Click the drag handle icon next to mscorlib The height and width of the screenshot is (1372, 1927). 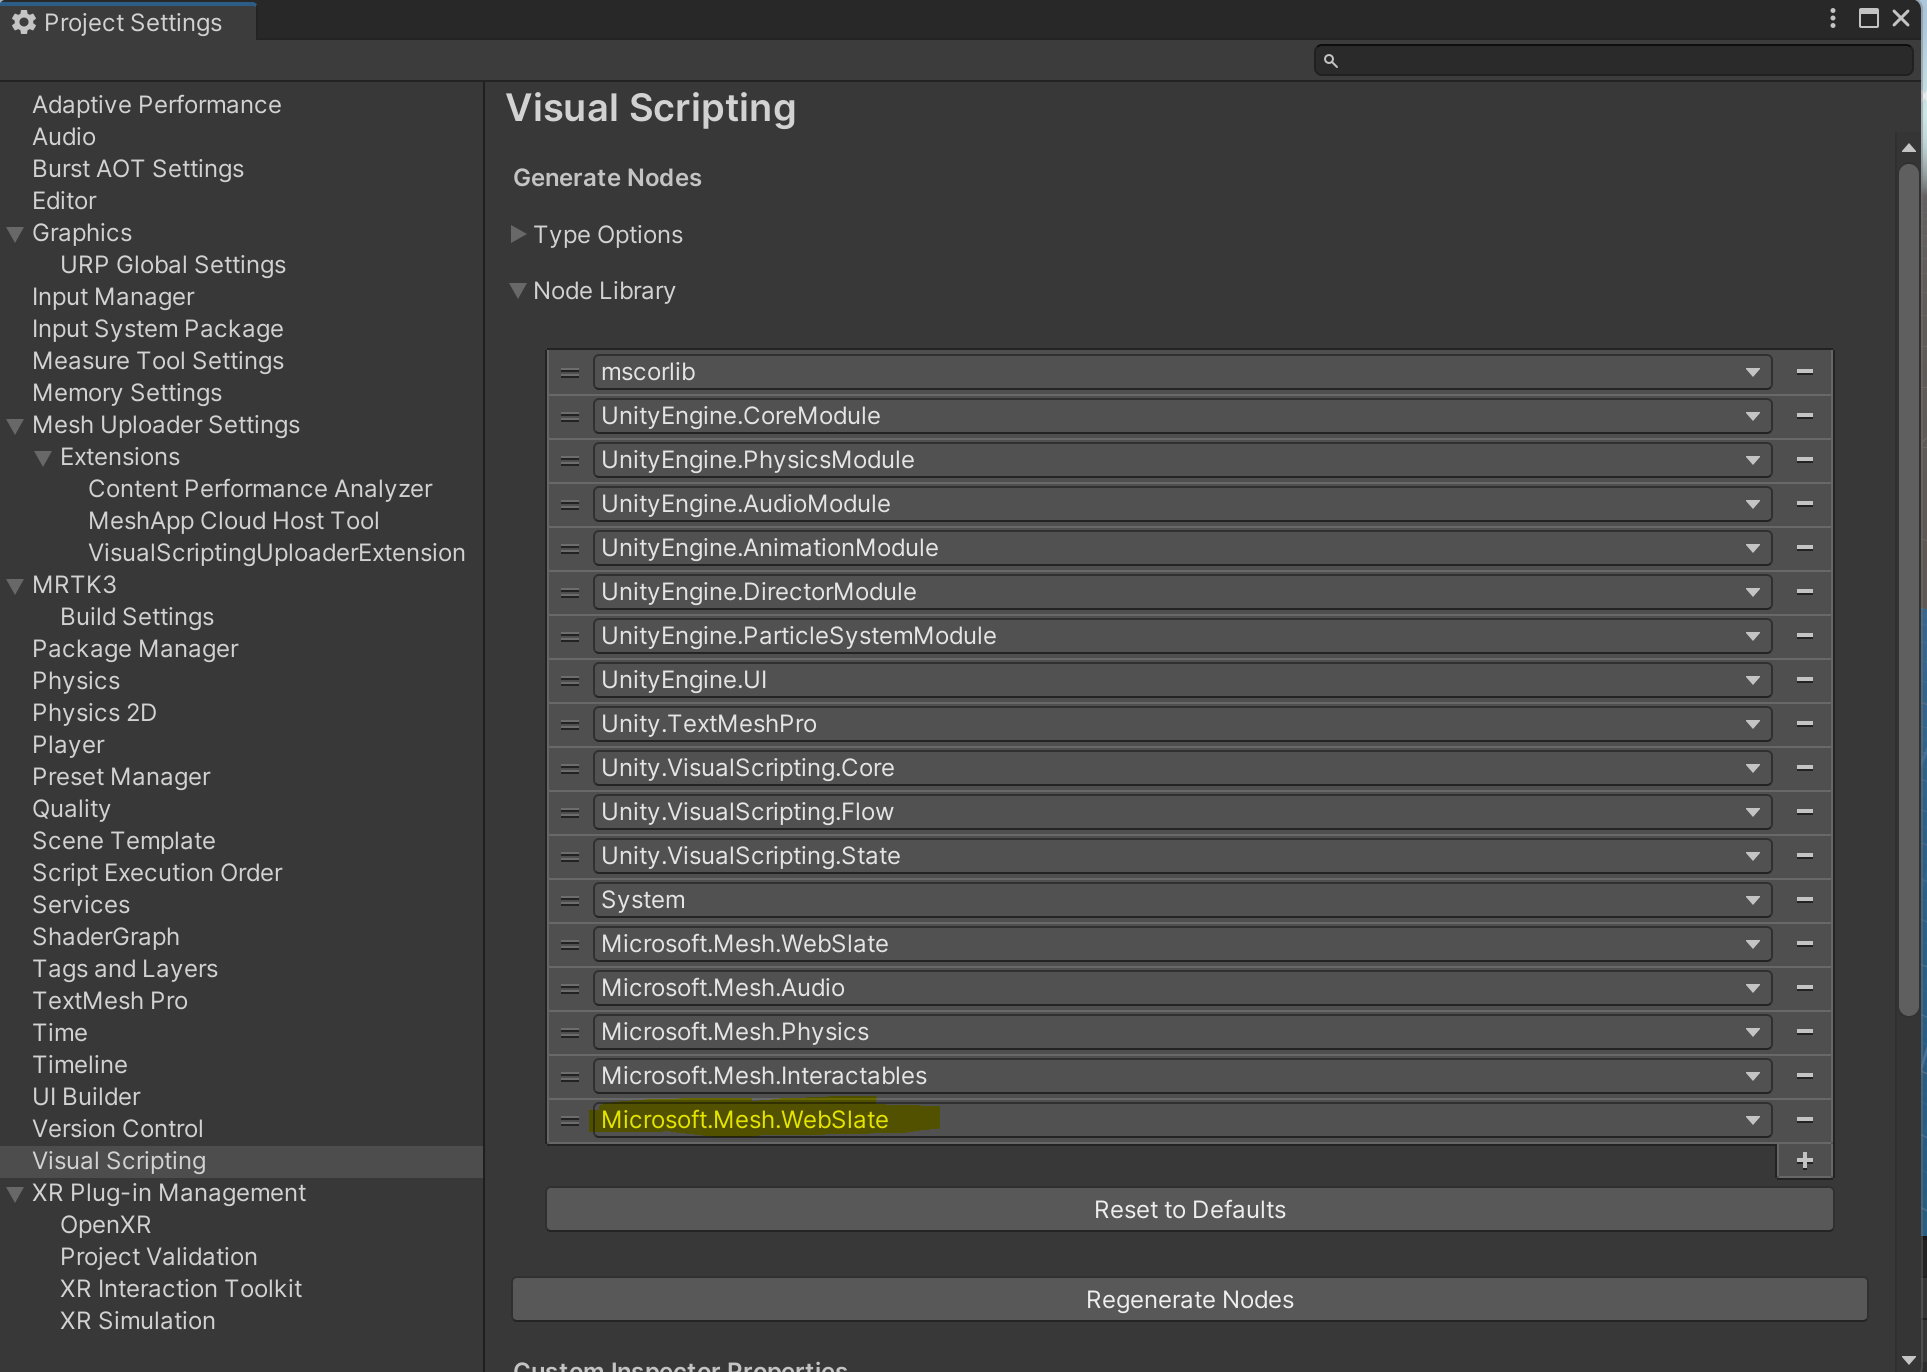pyautogui.click(x=570, y=371)
